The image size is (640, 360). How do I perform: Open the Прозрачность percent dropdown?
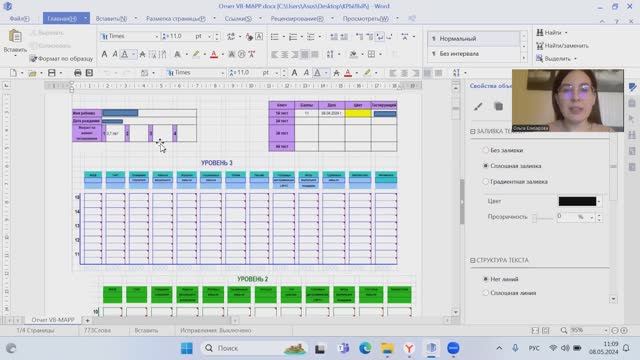[x=591, y=218]
